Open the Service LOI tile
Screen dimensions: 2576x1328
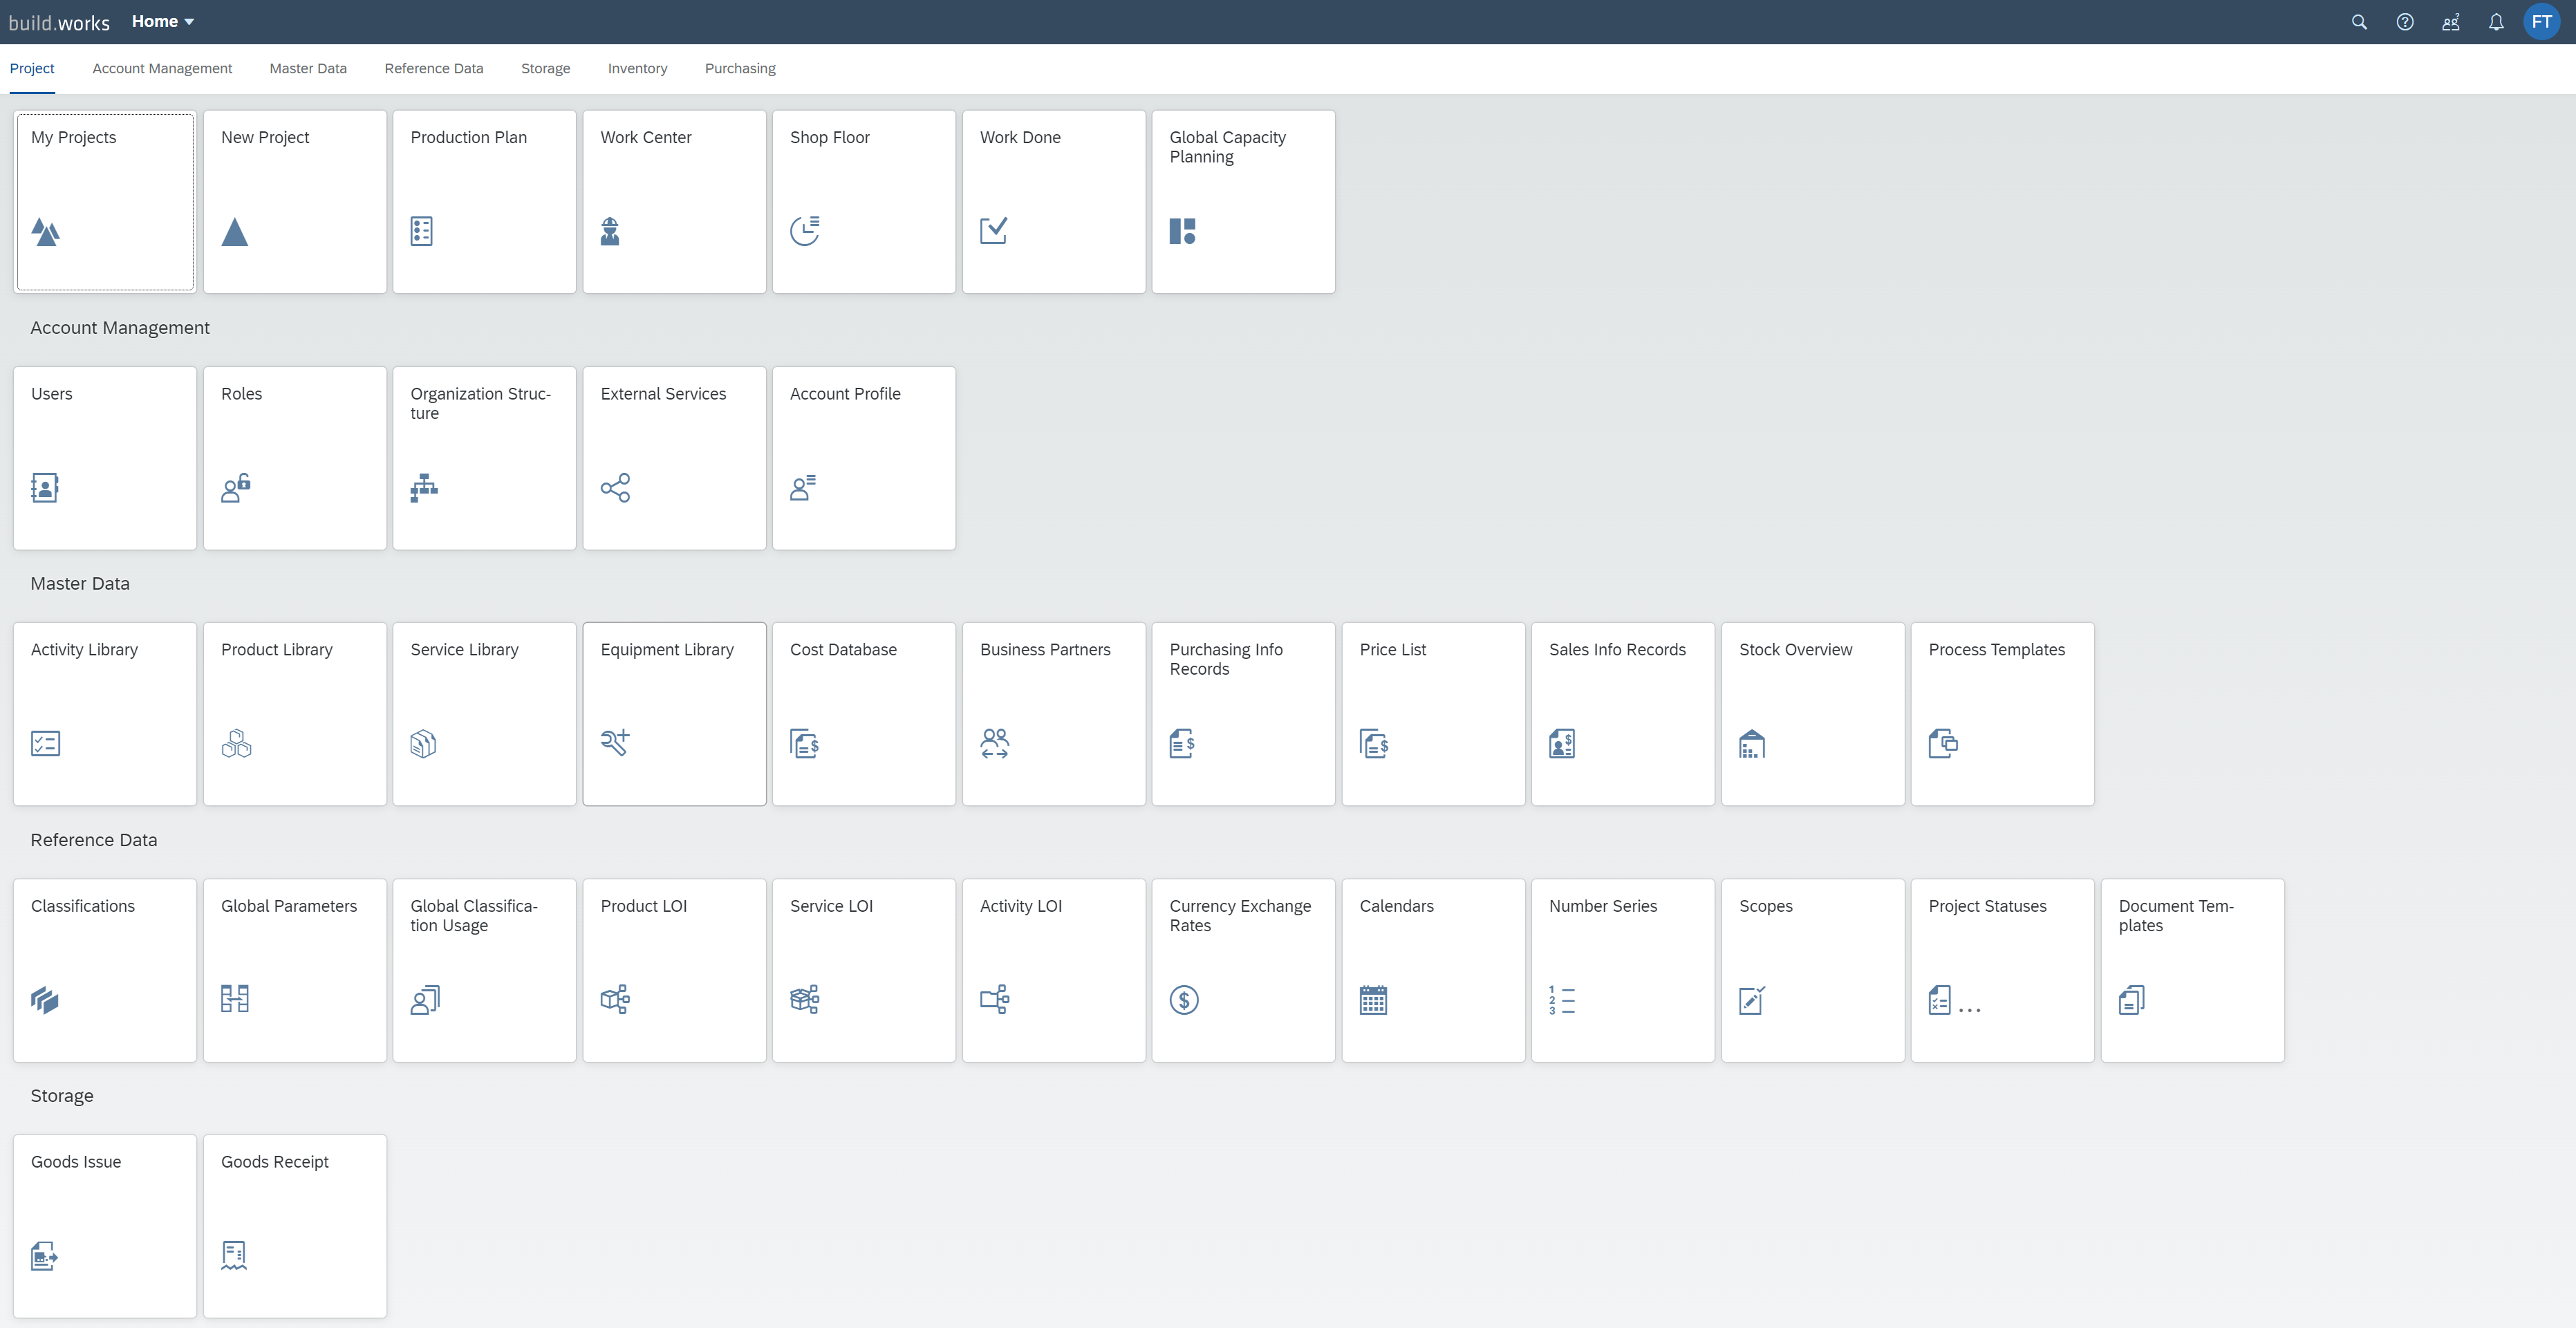[x=864, y=970]
